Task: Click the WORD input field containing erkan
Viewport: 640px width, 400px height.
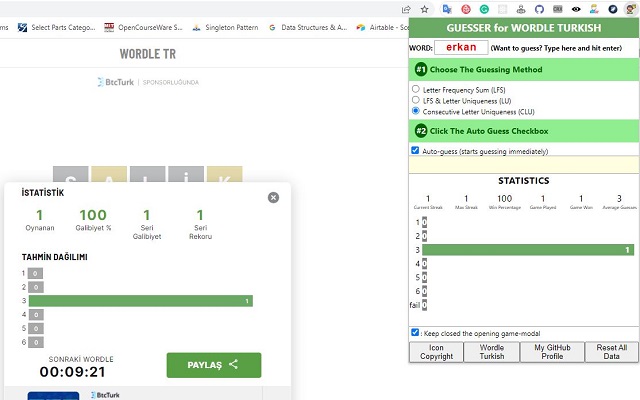Action: [x=461, y=47]
